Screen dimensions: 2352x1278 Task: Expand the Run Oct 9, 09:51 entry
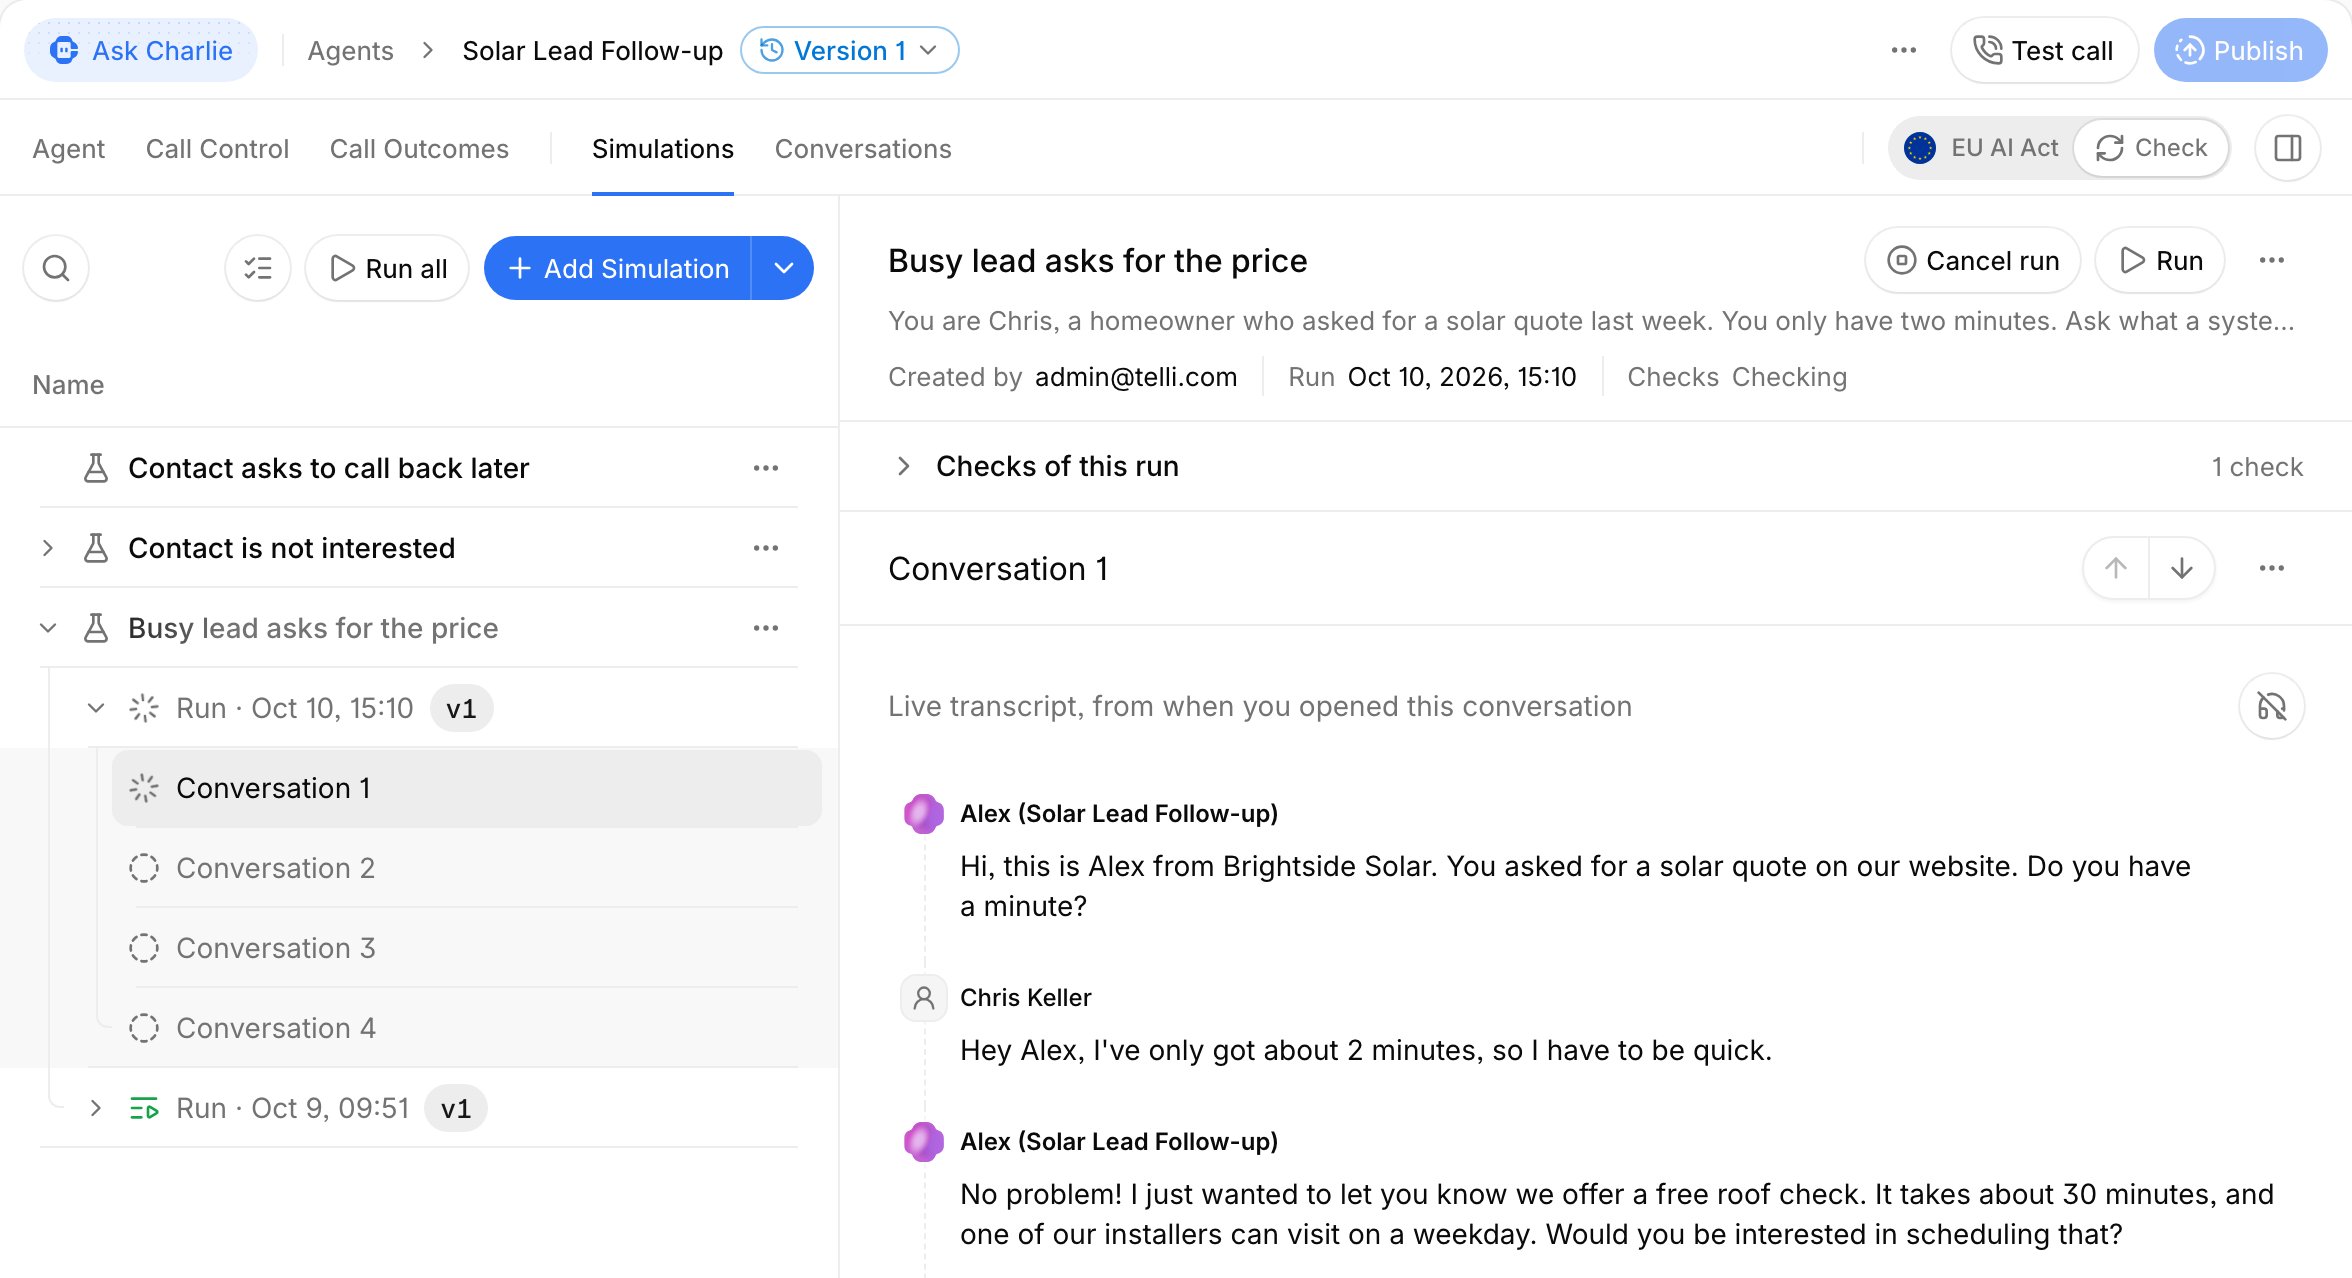pyautogui.click(x=96, y=1108)
